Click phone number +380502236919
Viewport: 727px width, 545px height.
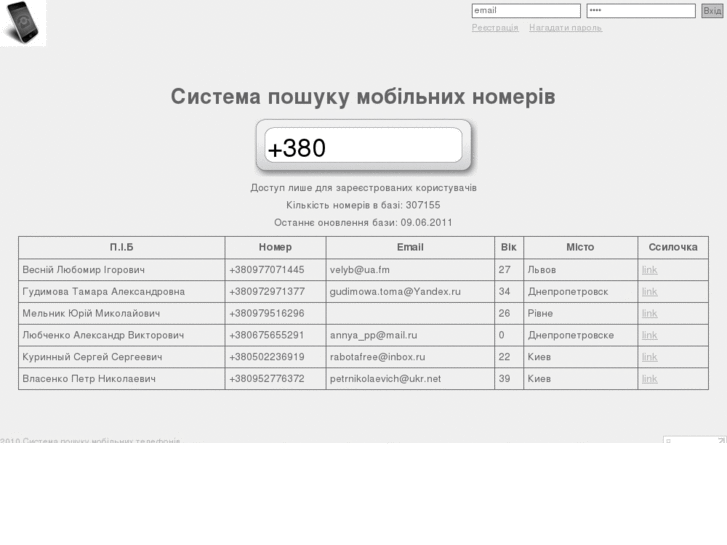click(x=267, y=357)
